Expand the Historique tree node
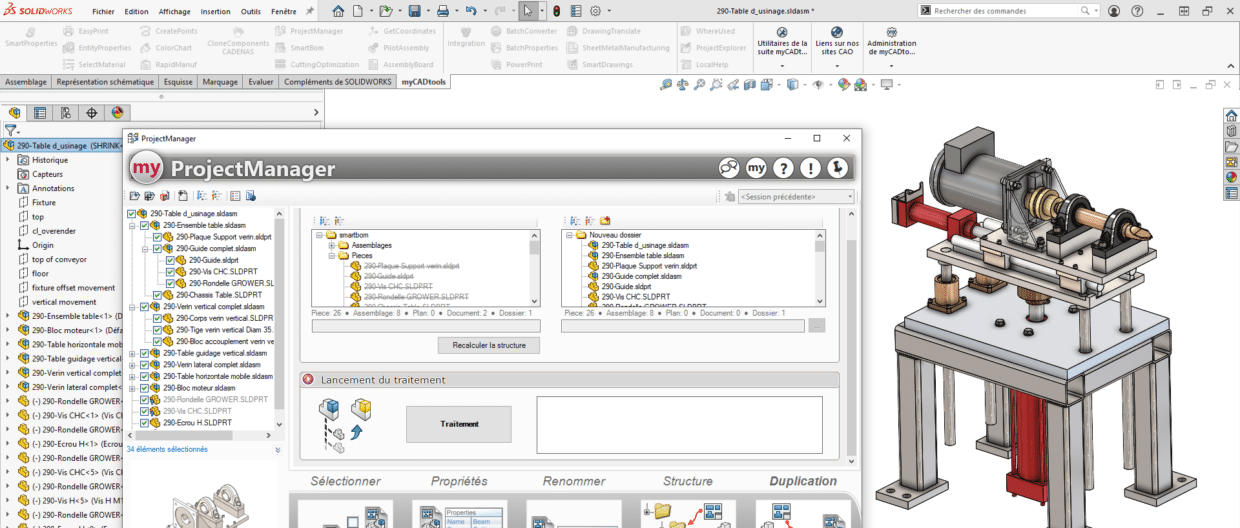 click(x=8, y=160)
